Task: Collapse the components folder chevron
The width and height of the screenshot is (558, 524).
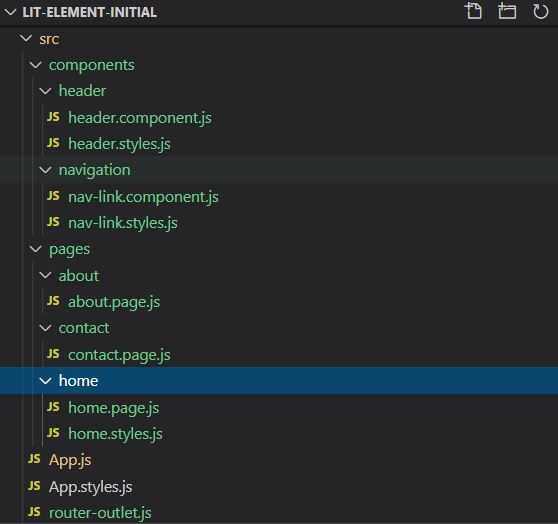Action: coord(36,65)
